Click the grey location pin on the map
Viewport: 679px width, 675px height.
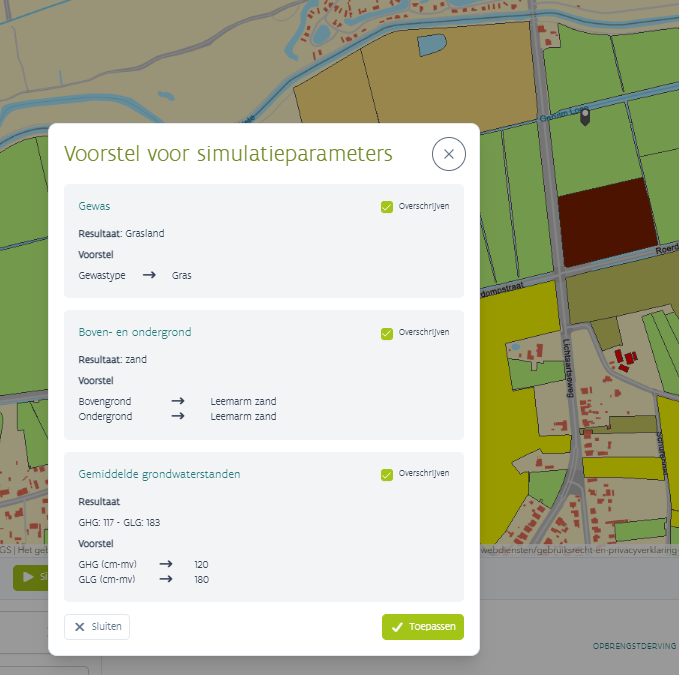[x=585, y=117]
